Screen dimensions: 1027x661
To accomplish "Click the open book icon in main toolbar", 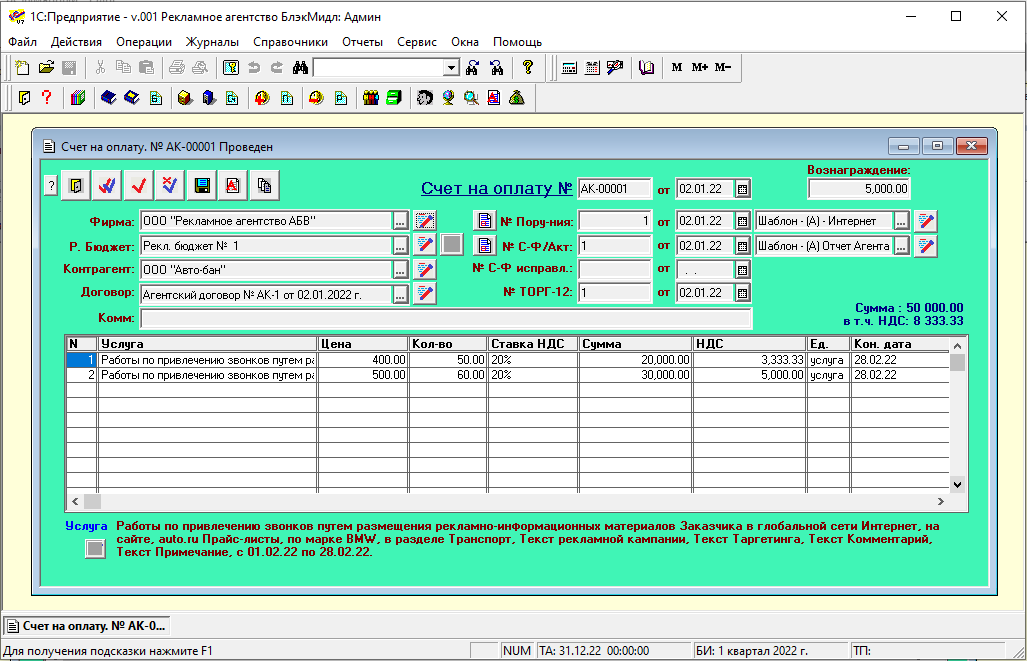I will pos(646,67).
